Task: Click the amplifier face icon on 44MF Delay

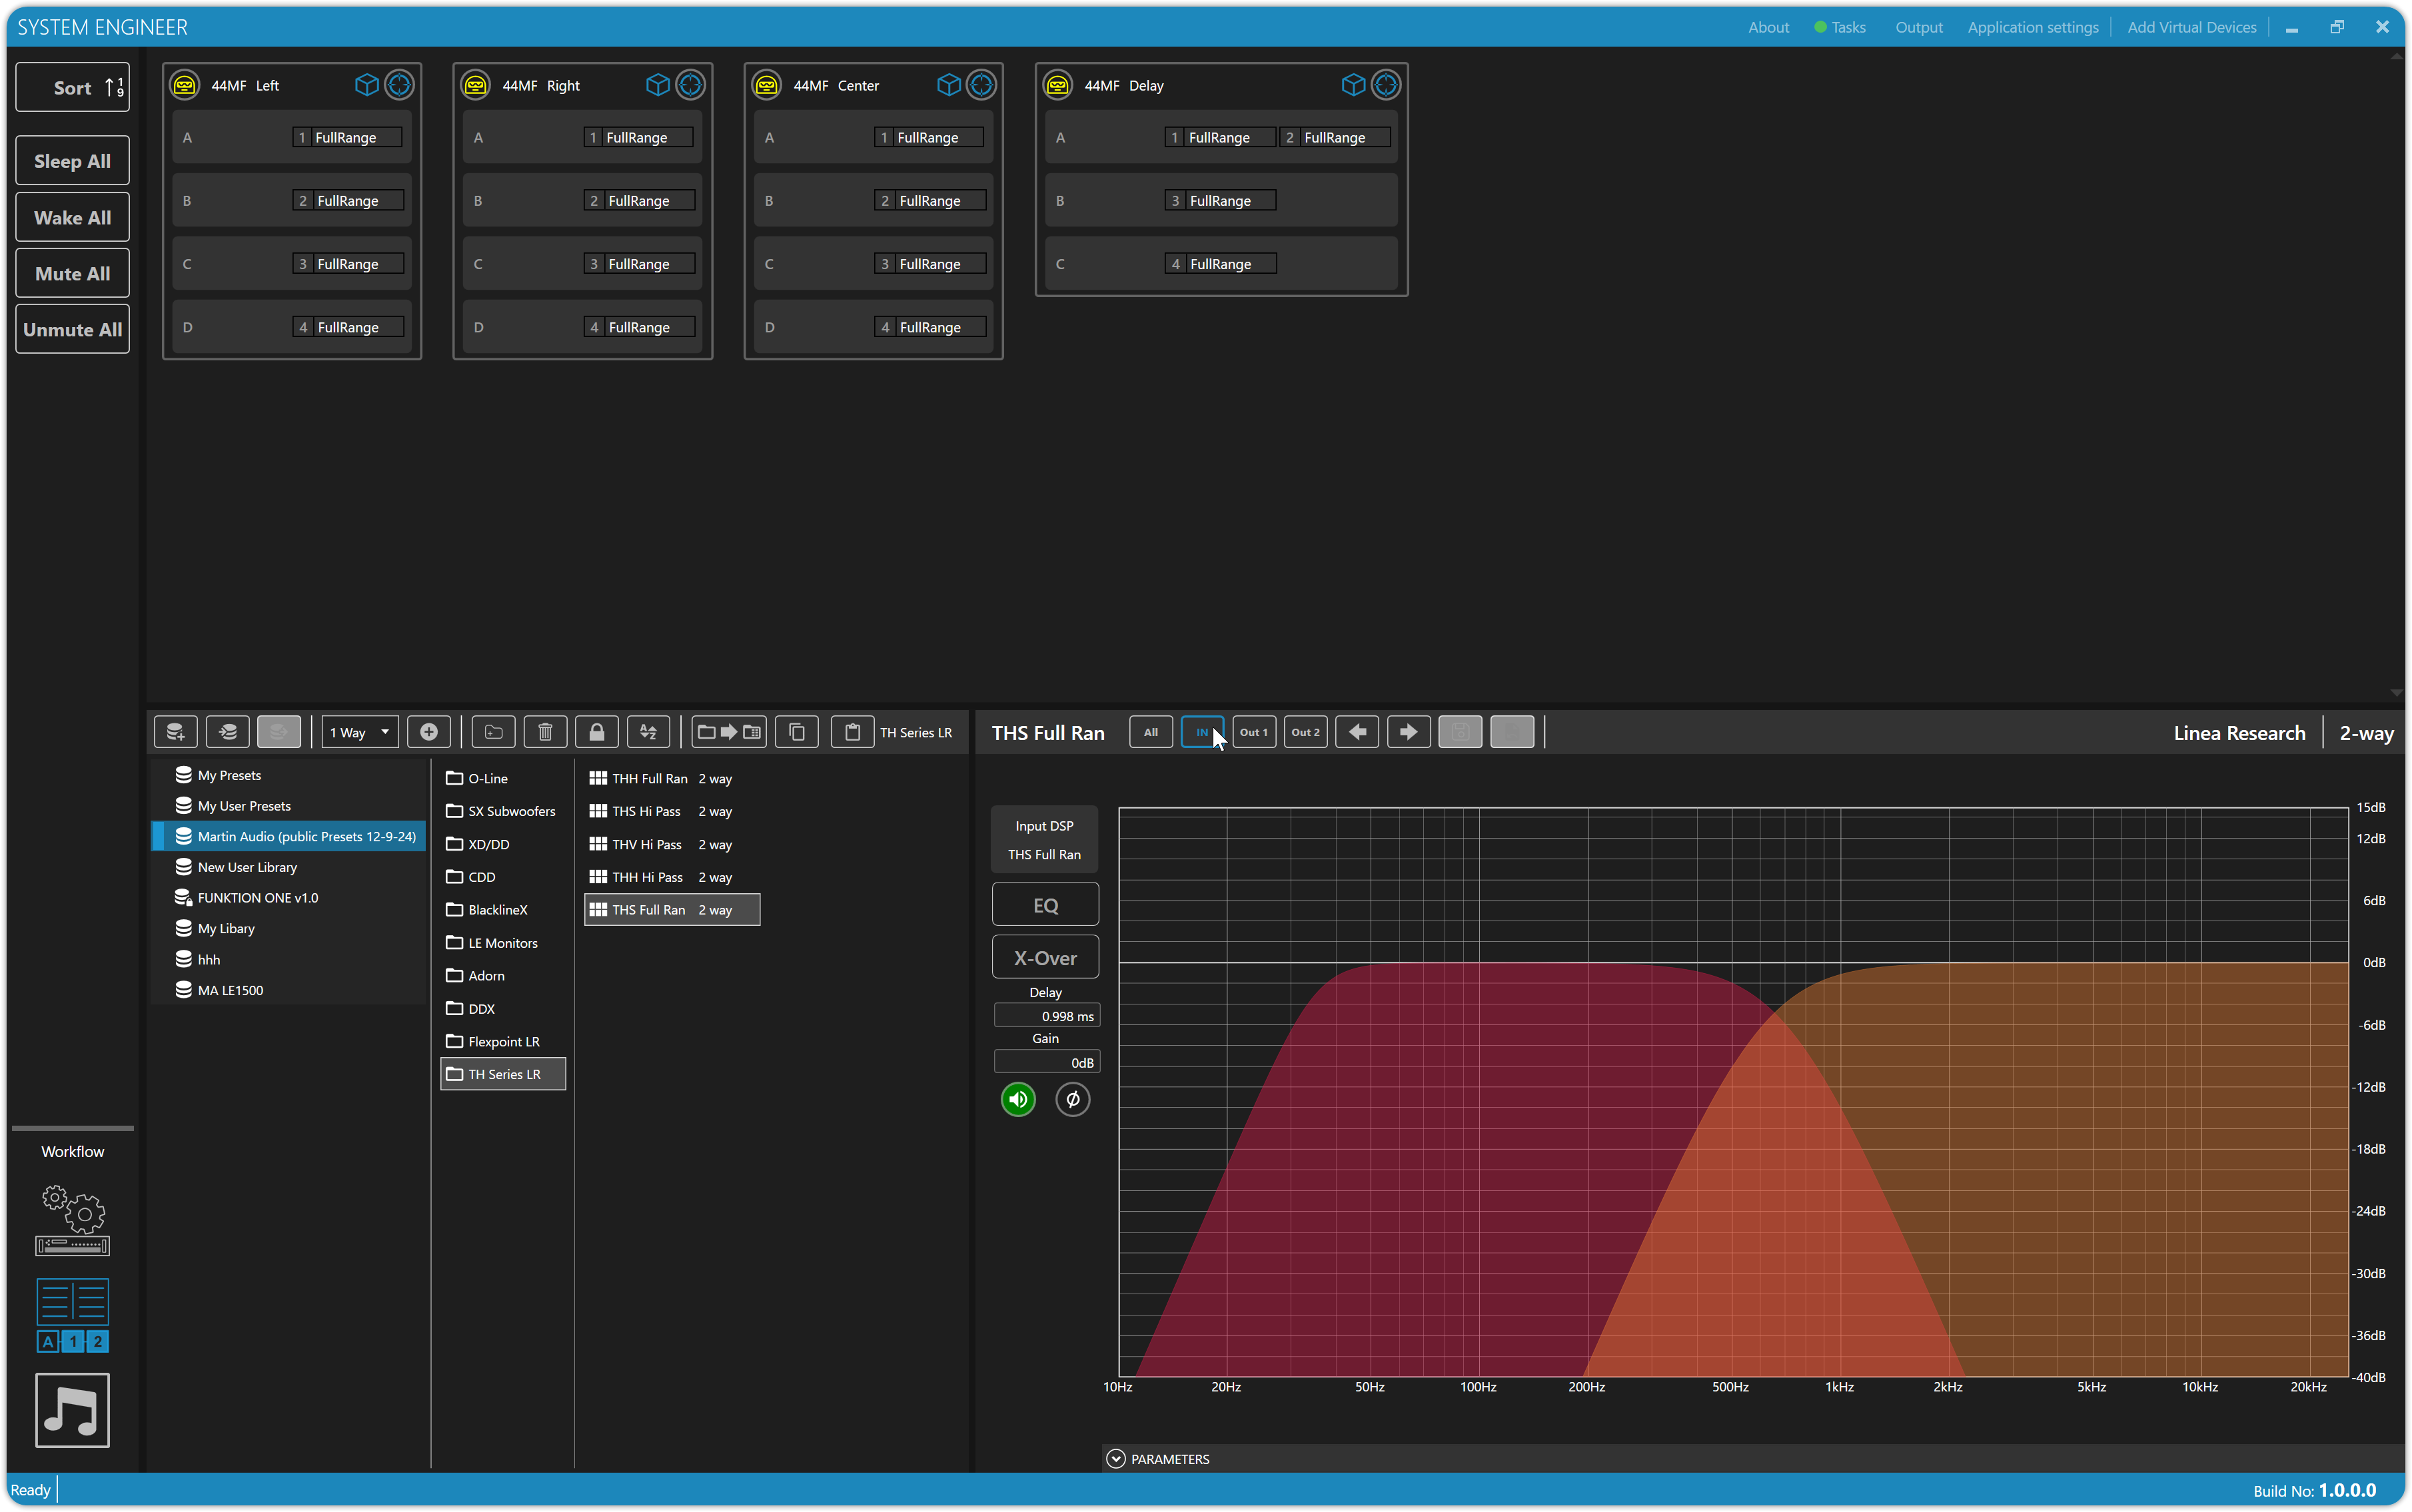Action: pos(1058,85)
